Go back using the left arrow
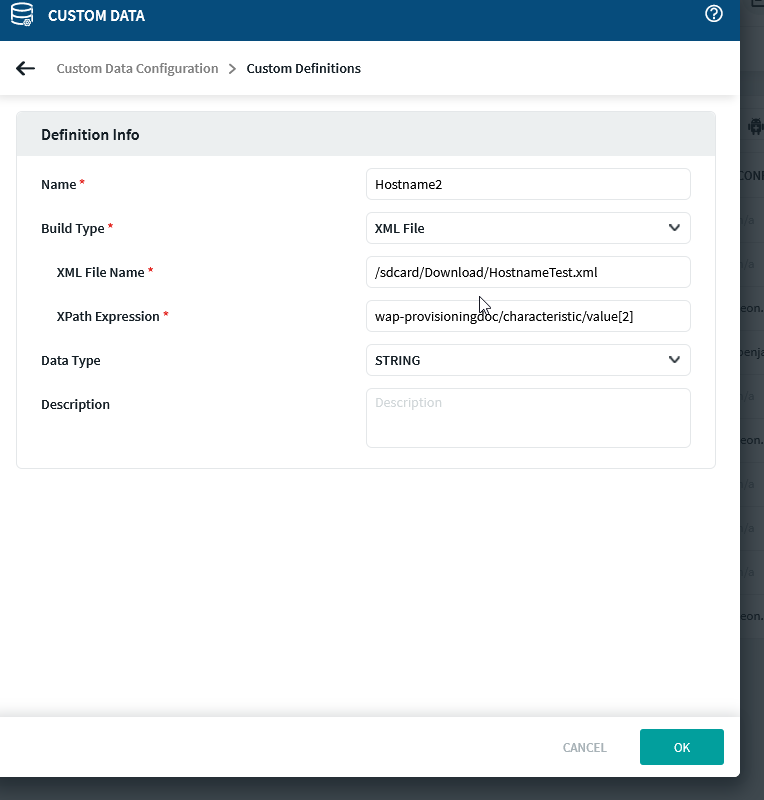This screenshot has width=764, height=800. click(25, 68)
